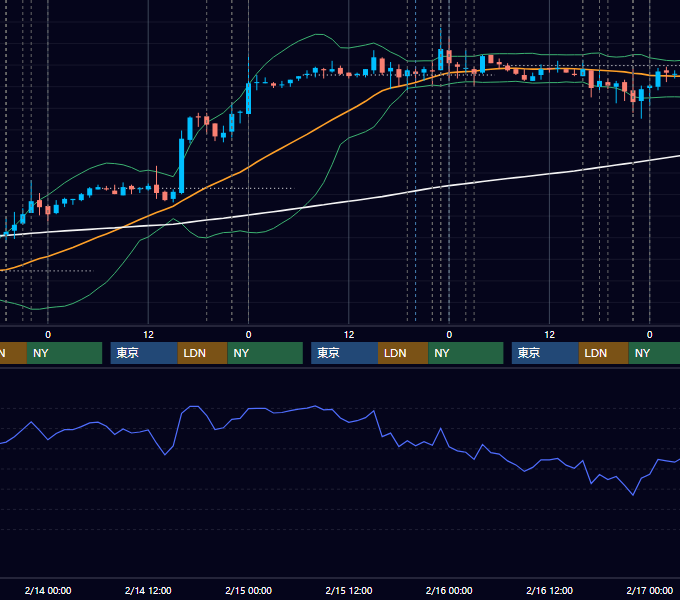Click hour label 12 above 2/15 12:00

349,335
